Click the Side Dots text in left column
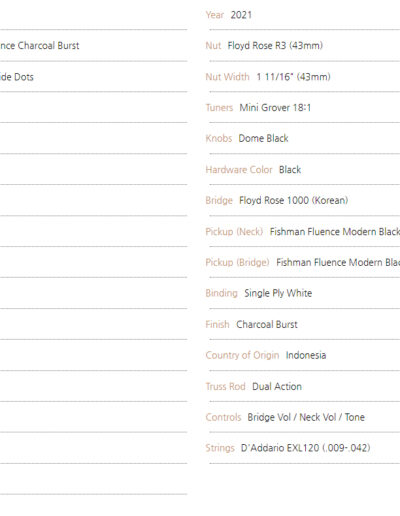 [17, 77]
